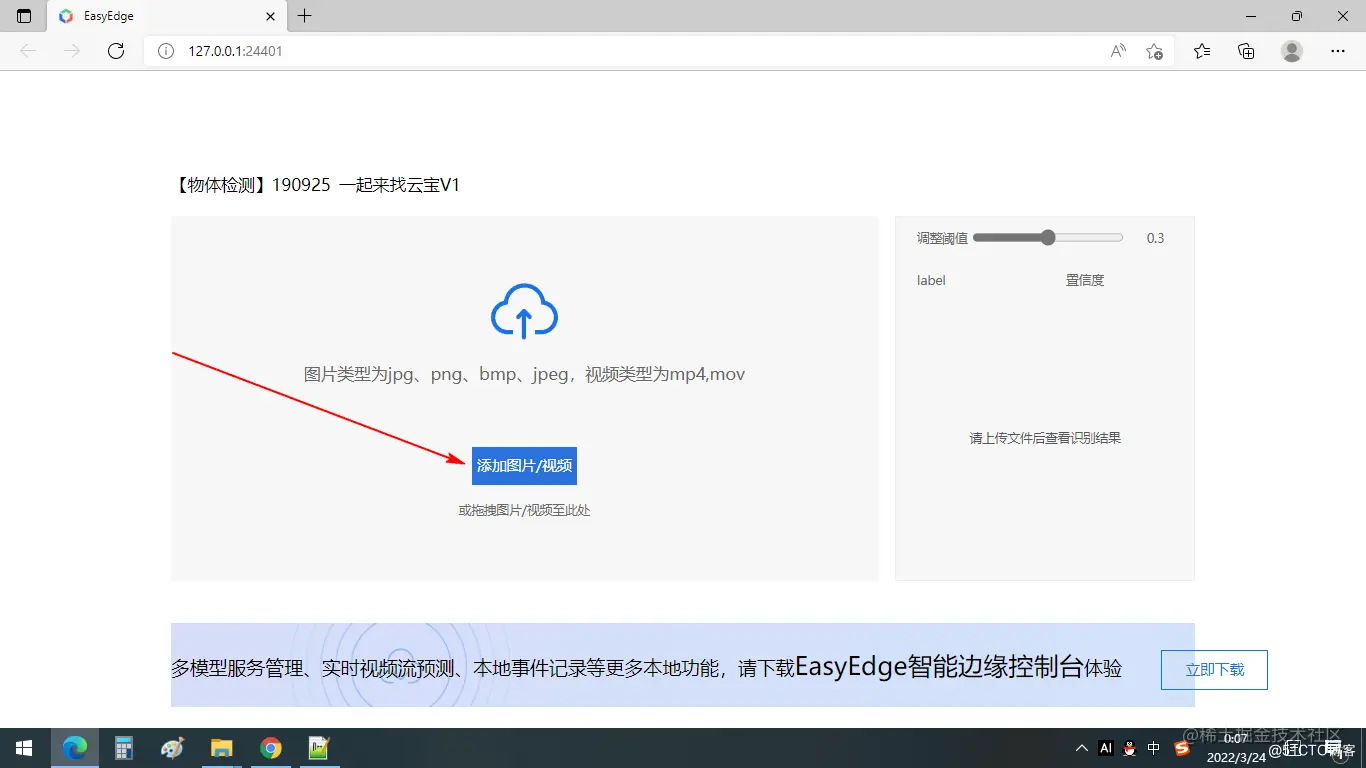View site information icon in address bar
This screenshot has height=768, width=1366.
click(x=166, y=51)
